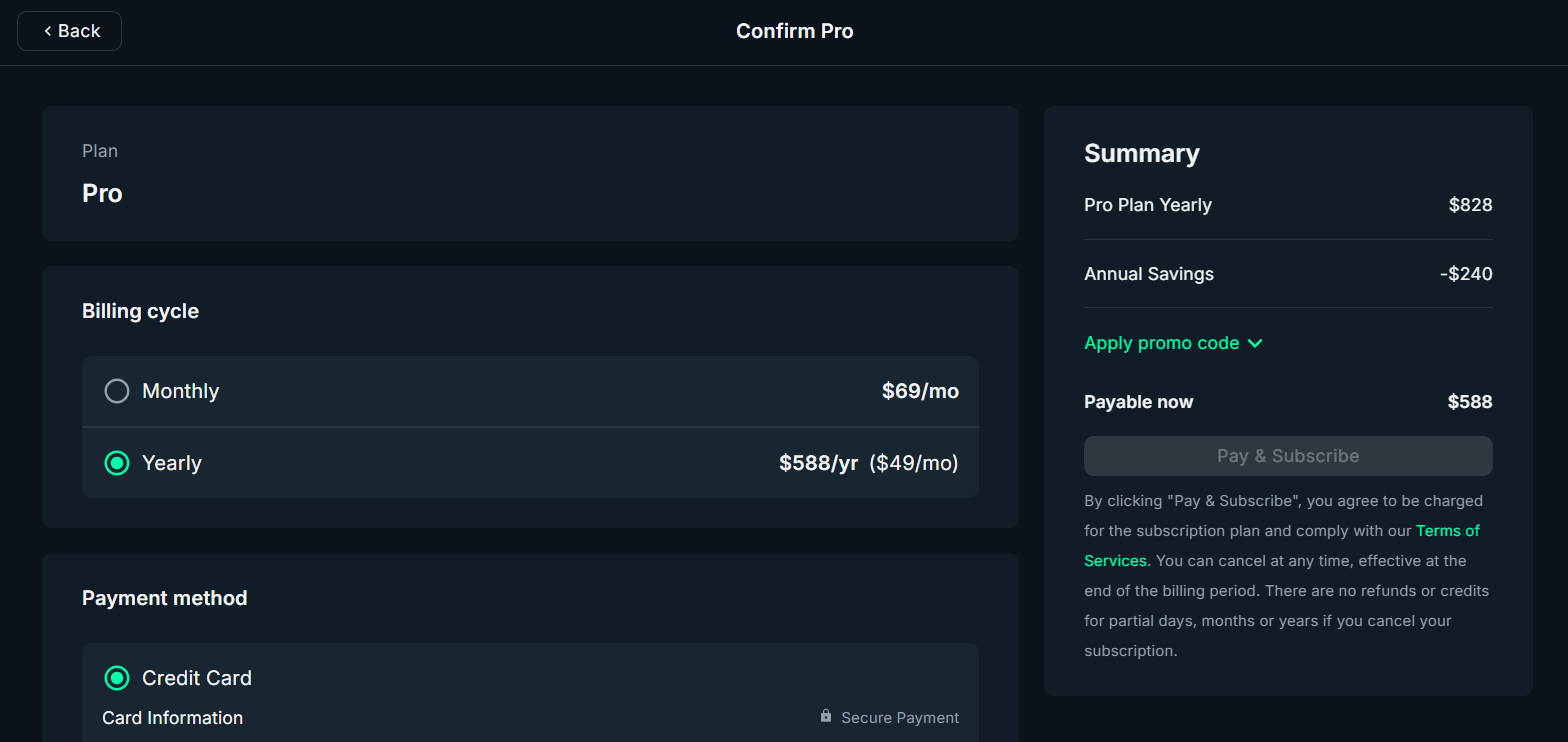Select the Pro plan card
The width and height of the screenshot is (1568, 742).
click(x=530, y=173)
